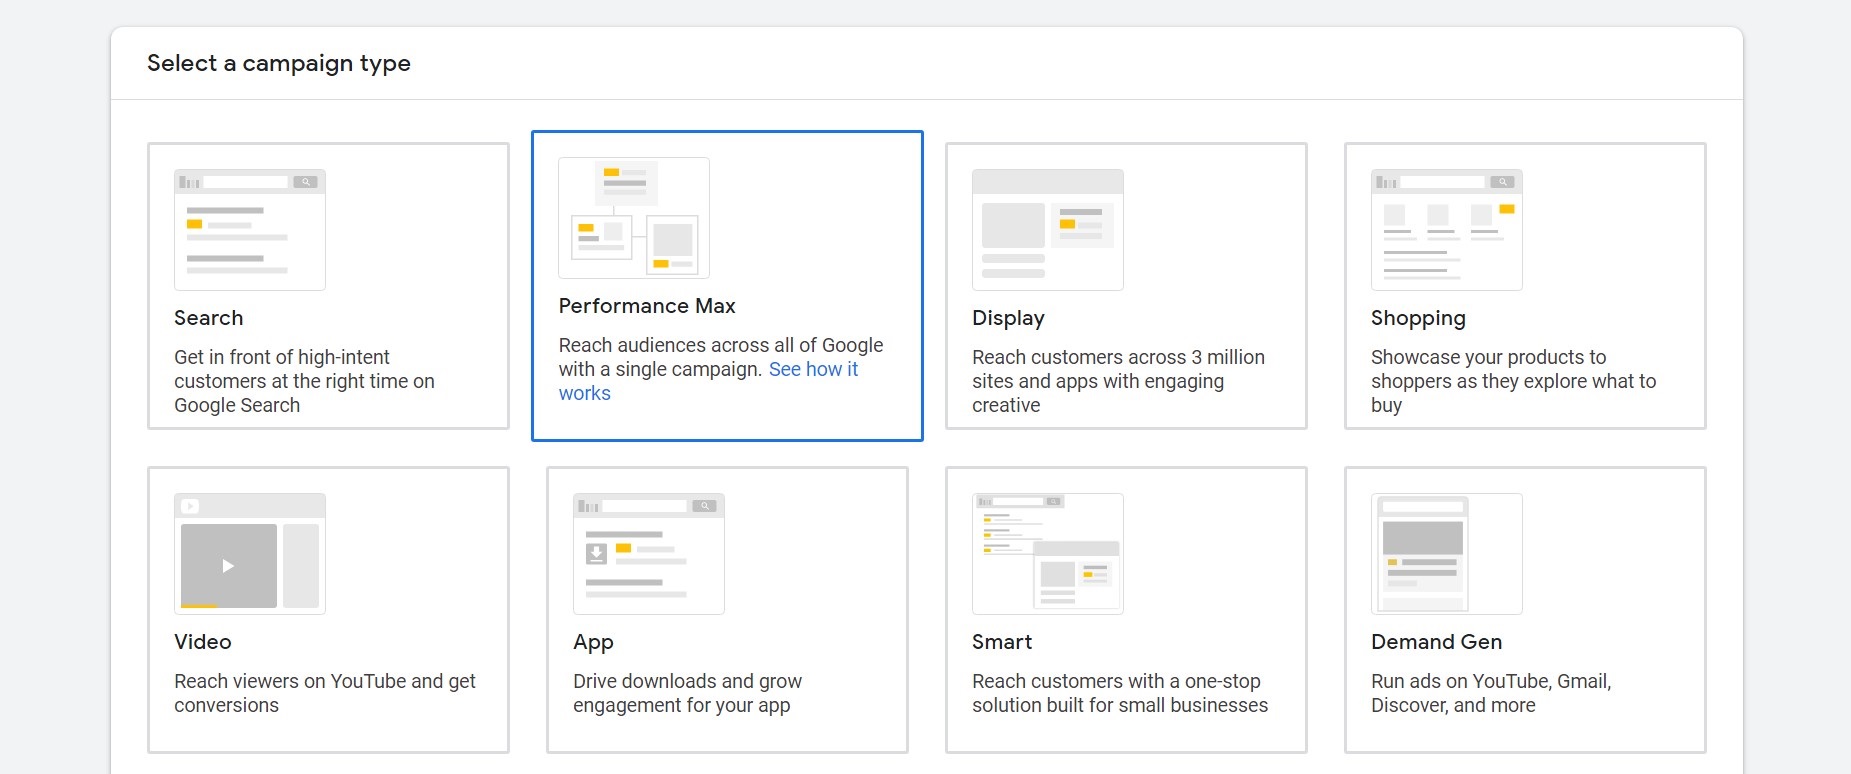
Task: Click 'Showcase your products to shoppers' description
Action: [1513, 381]
